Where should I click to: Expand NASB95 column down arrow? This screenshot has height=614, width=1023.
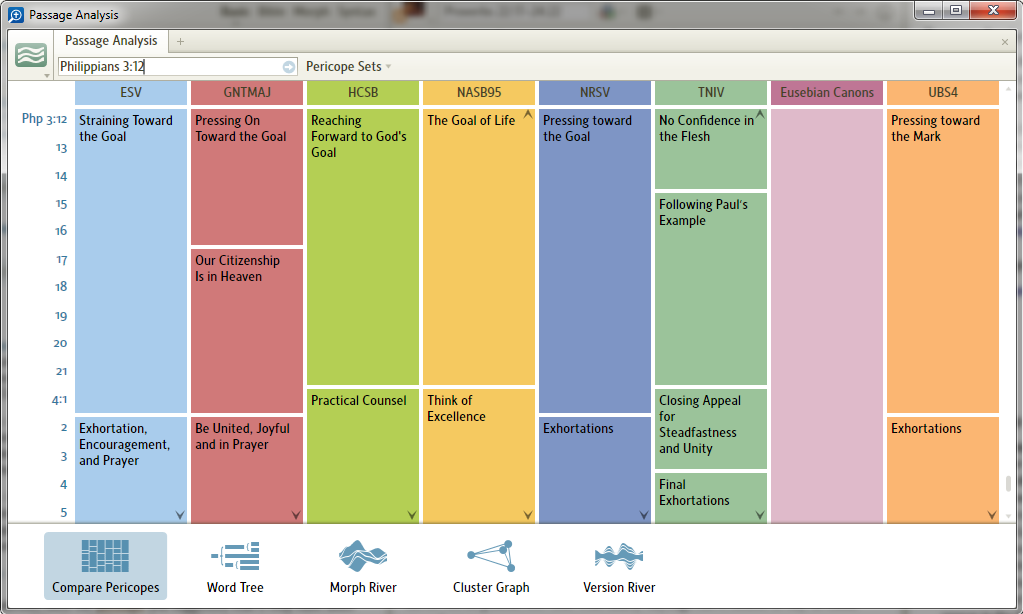528,515
